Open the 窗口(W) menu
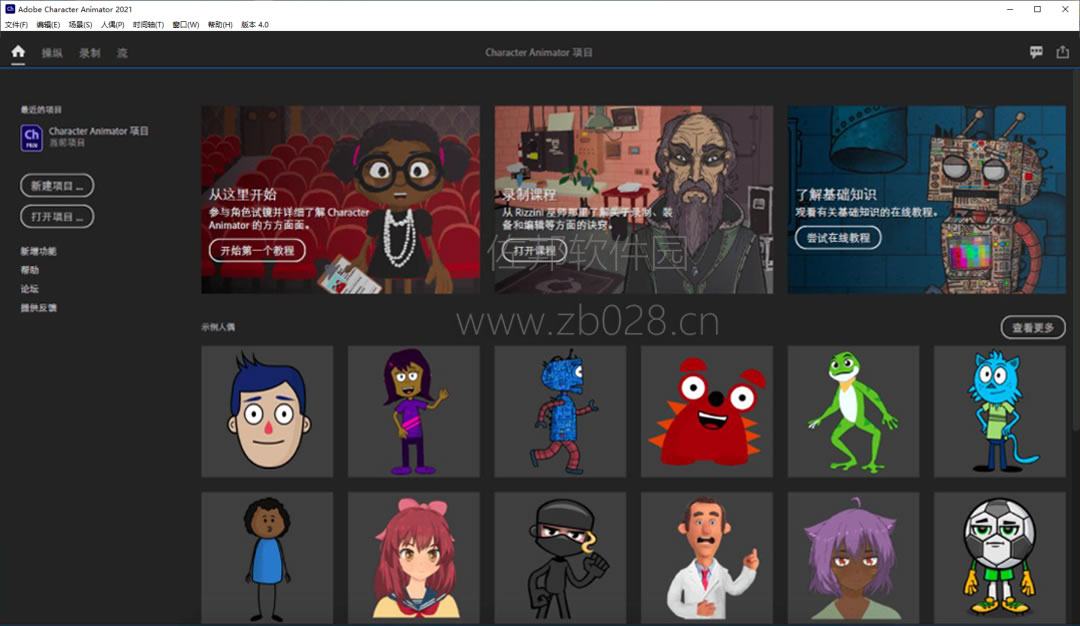Image resolution: width=1080 pixels, height=626 pixels. tap(185, 25)
